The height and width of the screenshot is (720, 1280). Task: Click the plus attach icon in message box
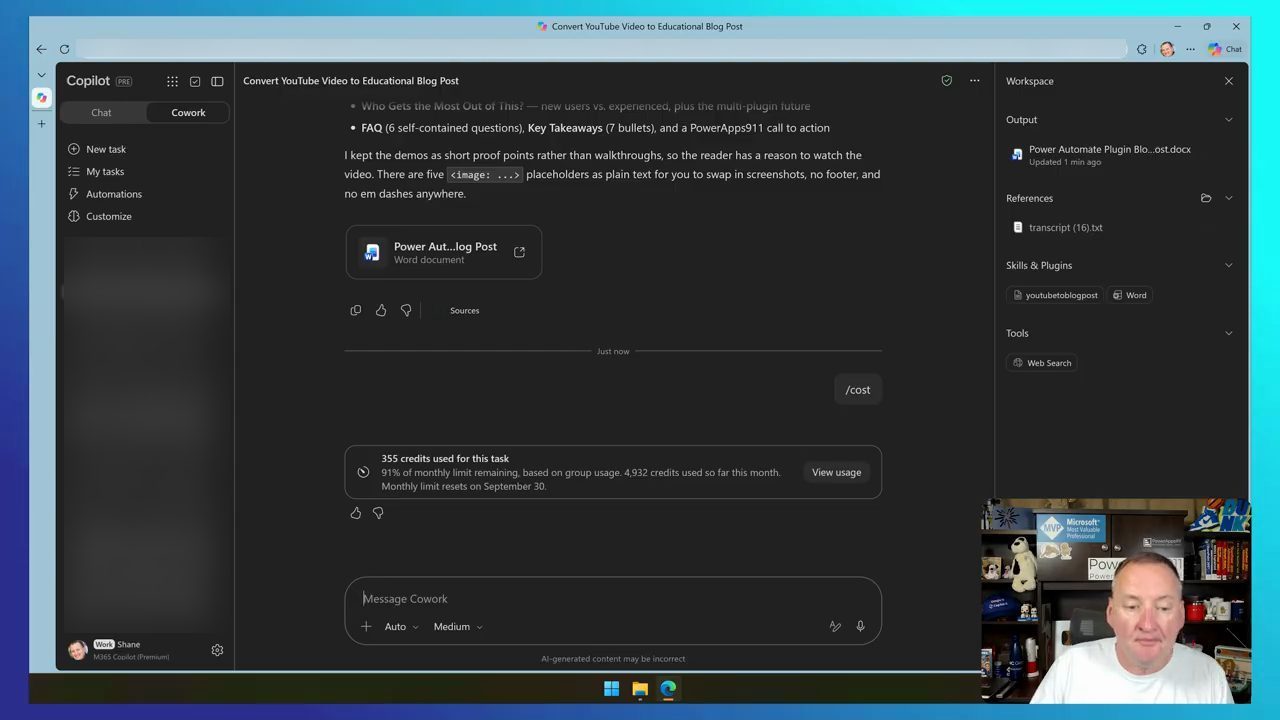[x=366, y=626]
